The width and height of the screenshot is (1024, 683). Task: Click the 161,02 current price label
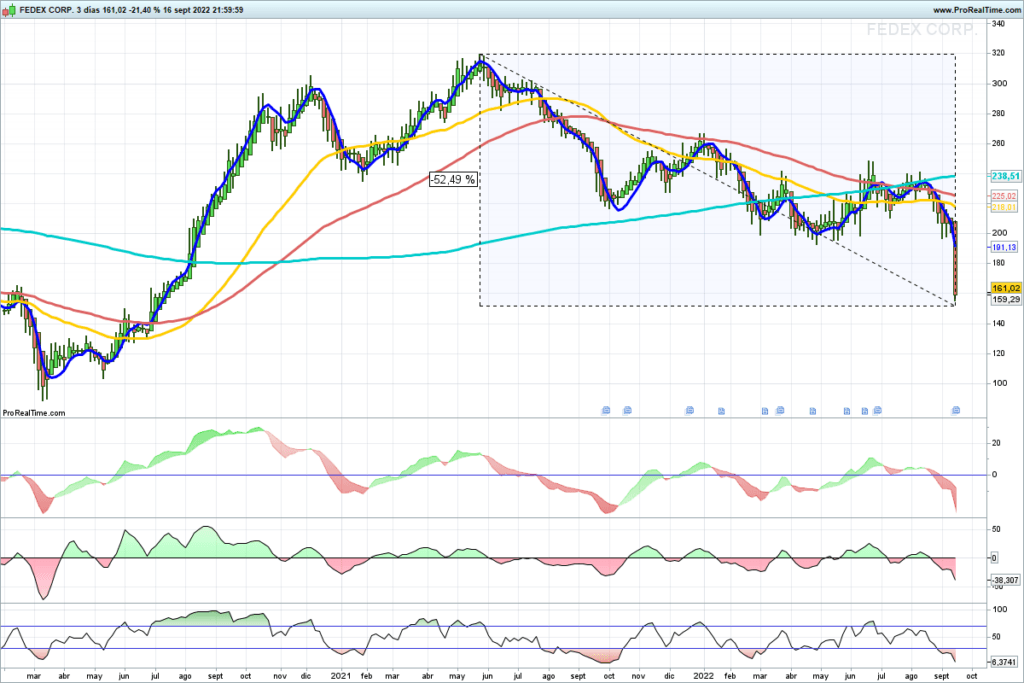(x=1006, y=288)
